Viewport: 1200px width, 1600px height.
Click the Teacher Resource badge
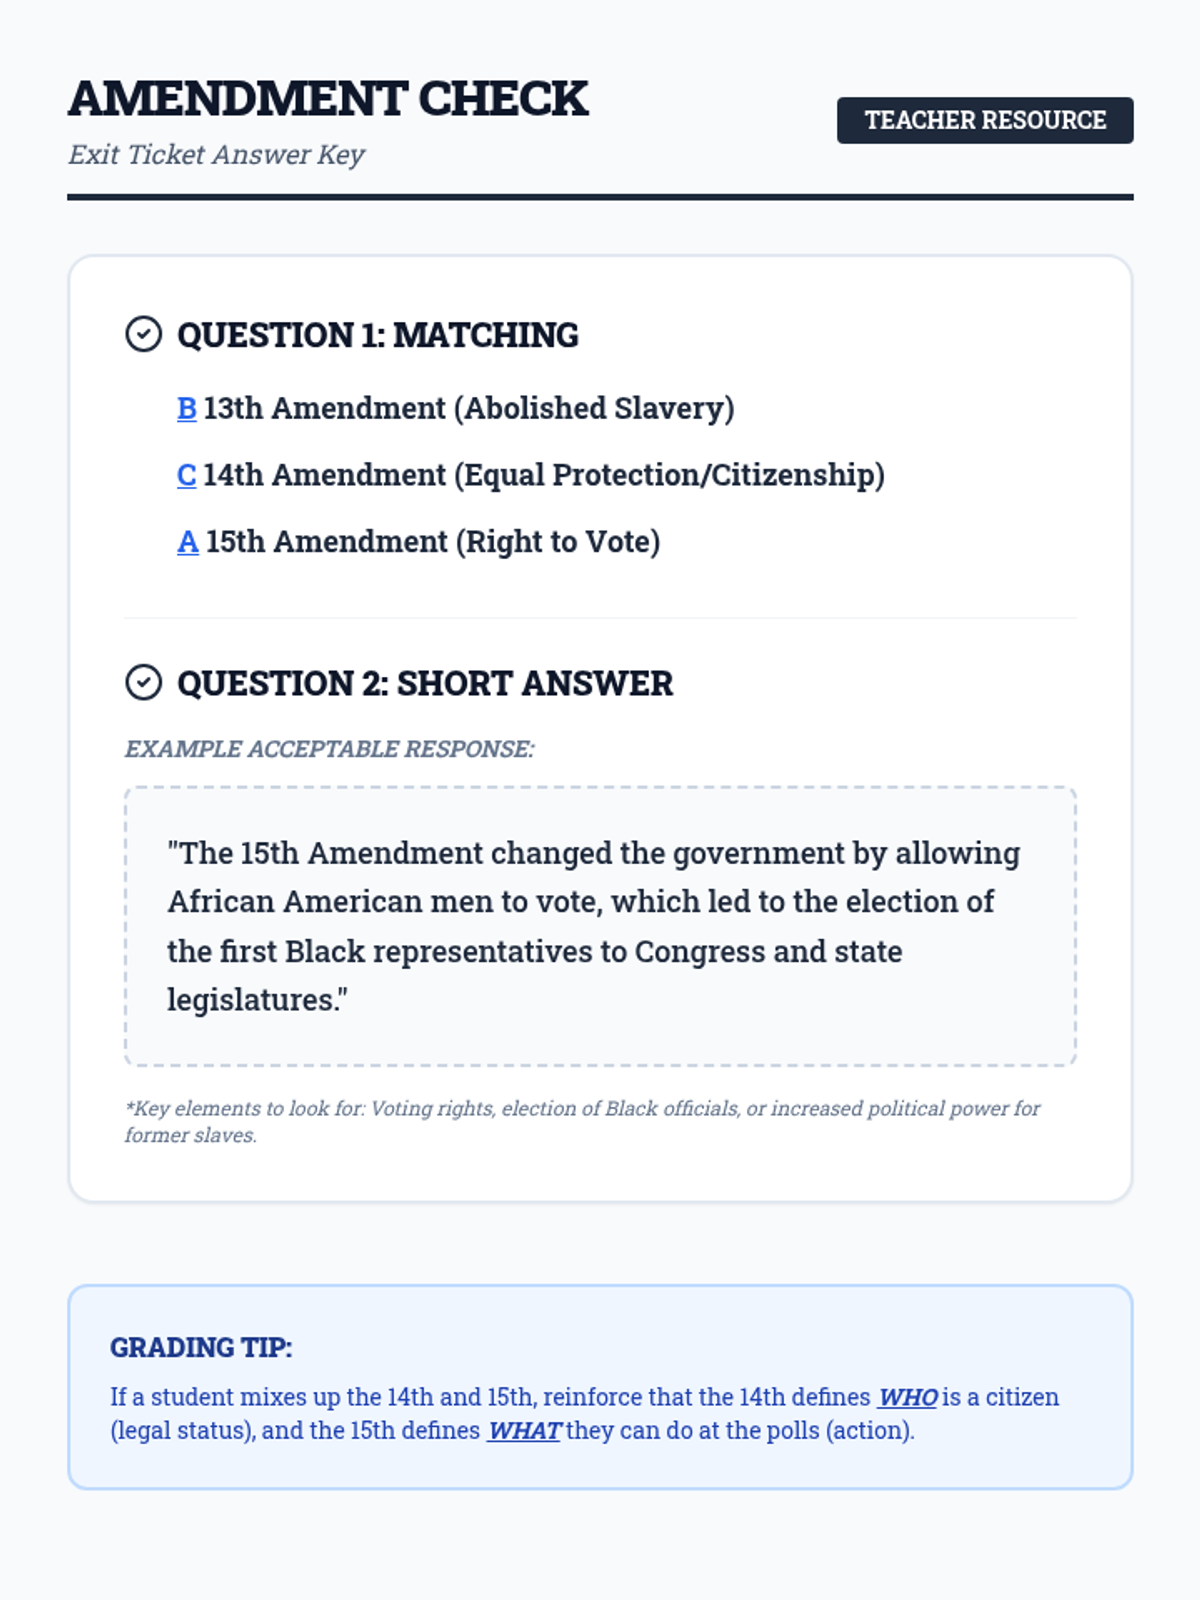tap(984, 120)
